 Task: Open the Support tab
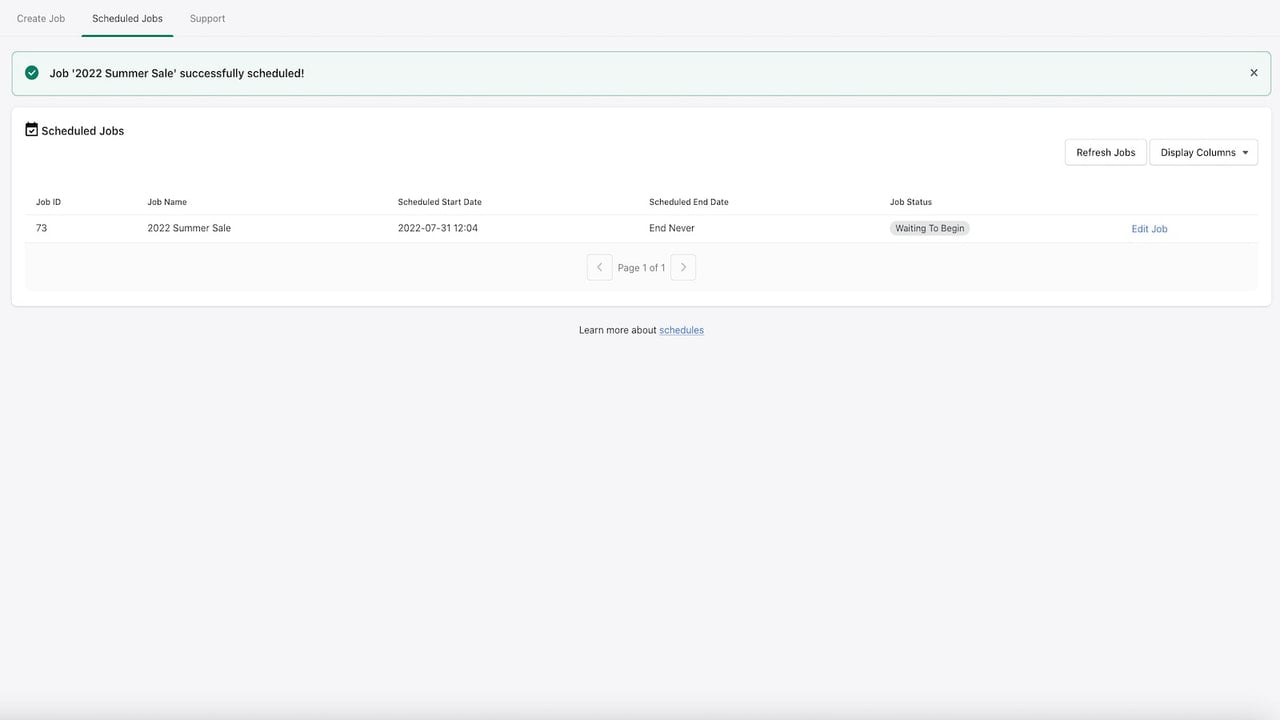coord(207,18)
